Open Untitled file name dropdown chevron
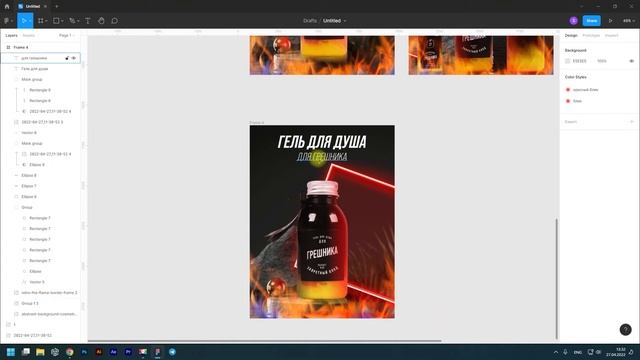 click(345, 21)
